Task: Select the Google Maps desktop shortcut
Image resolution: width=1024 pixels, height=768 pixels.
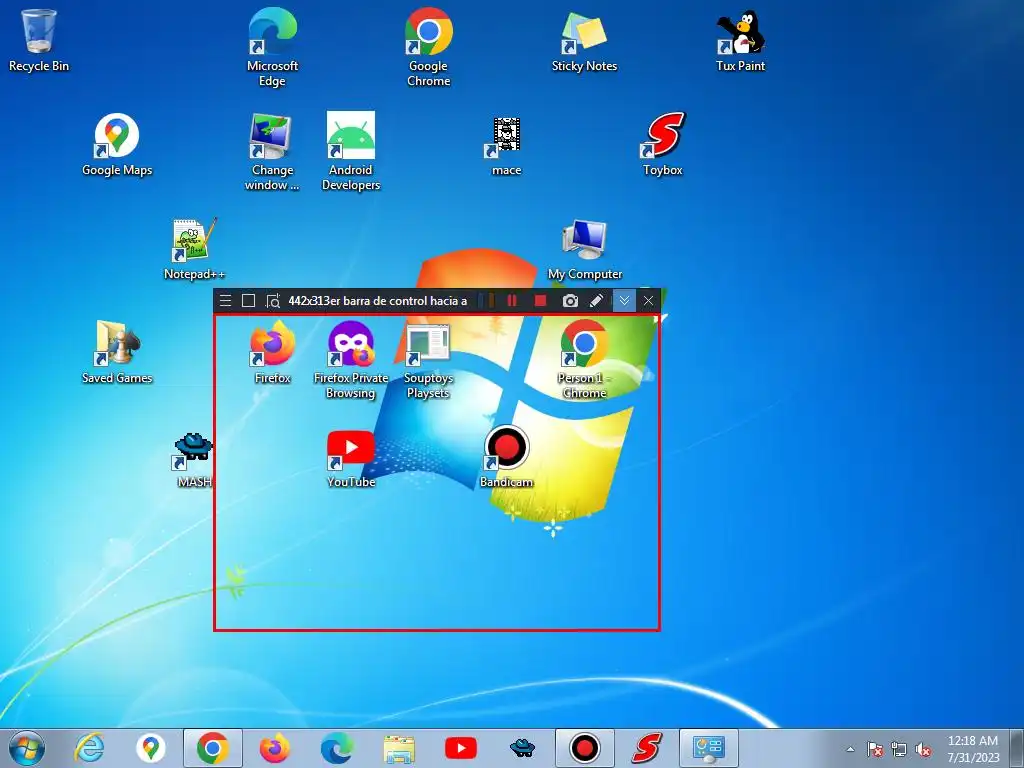Action: [x=117, y=144]
